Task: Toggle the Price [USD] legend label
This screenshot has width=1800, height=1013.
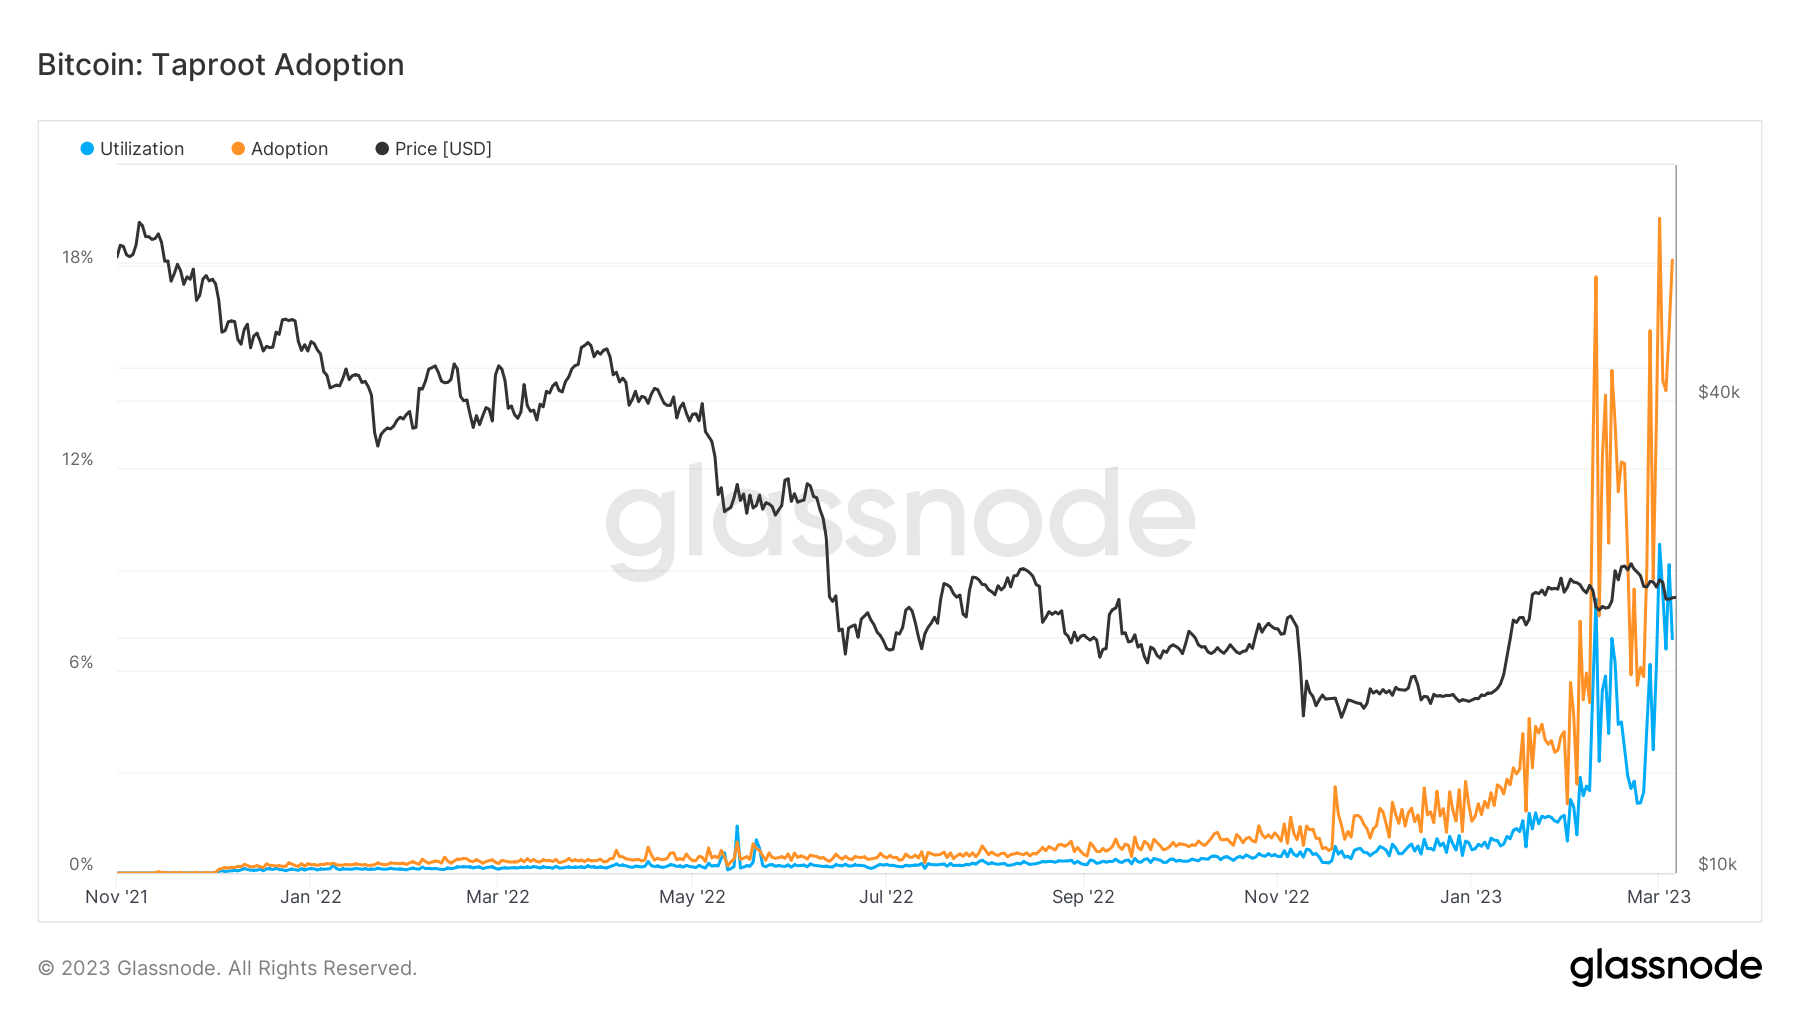Action: (x=443, y=149)
